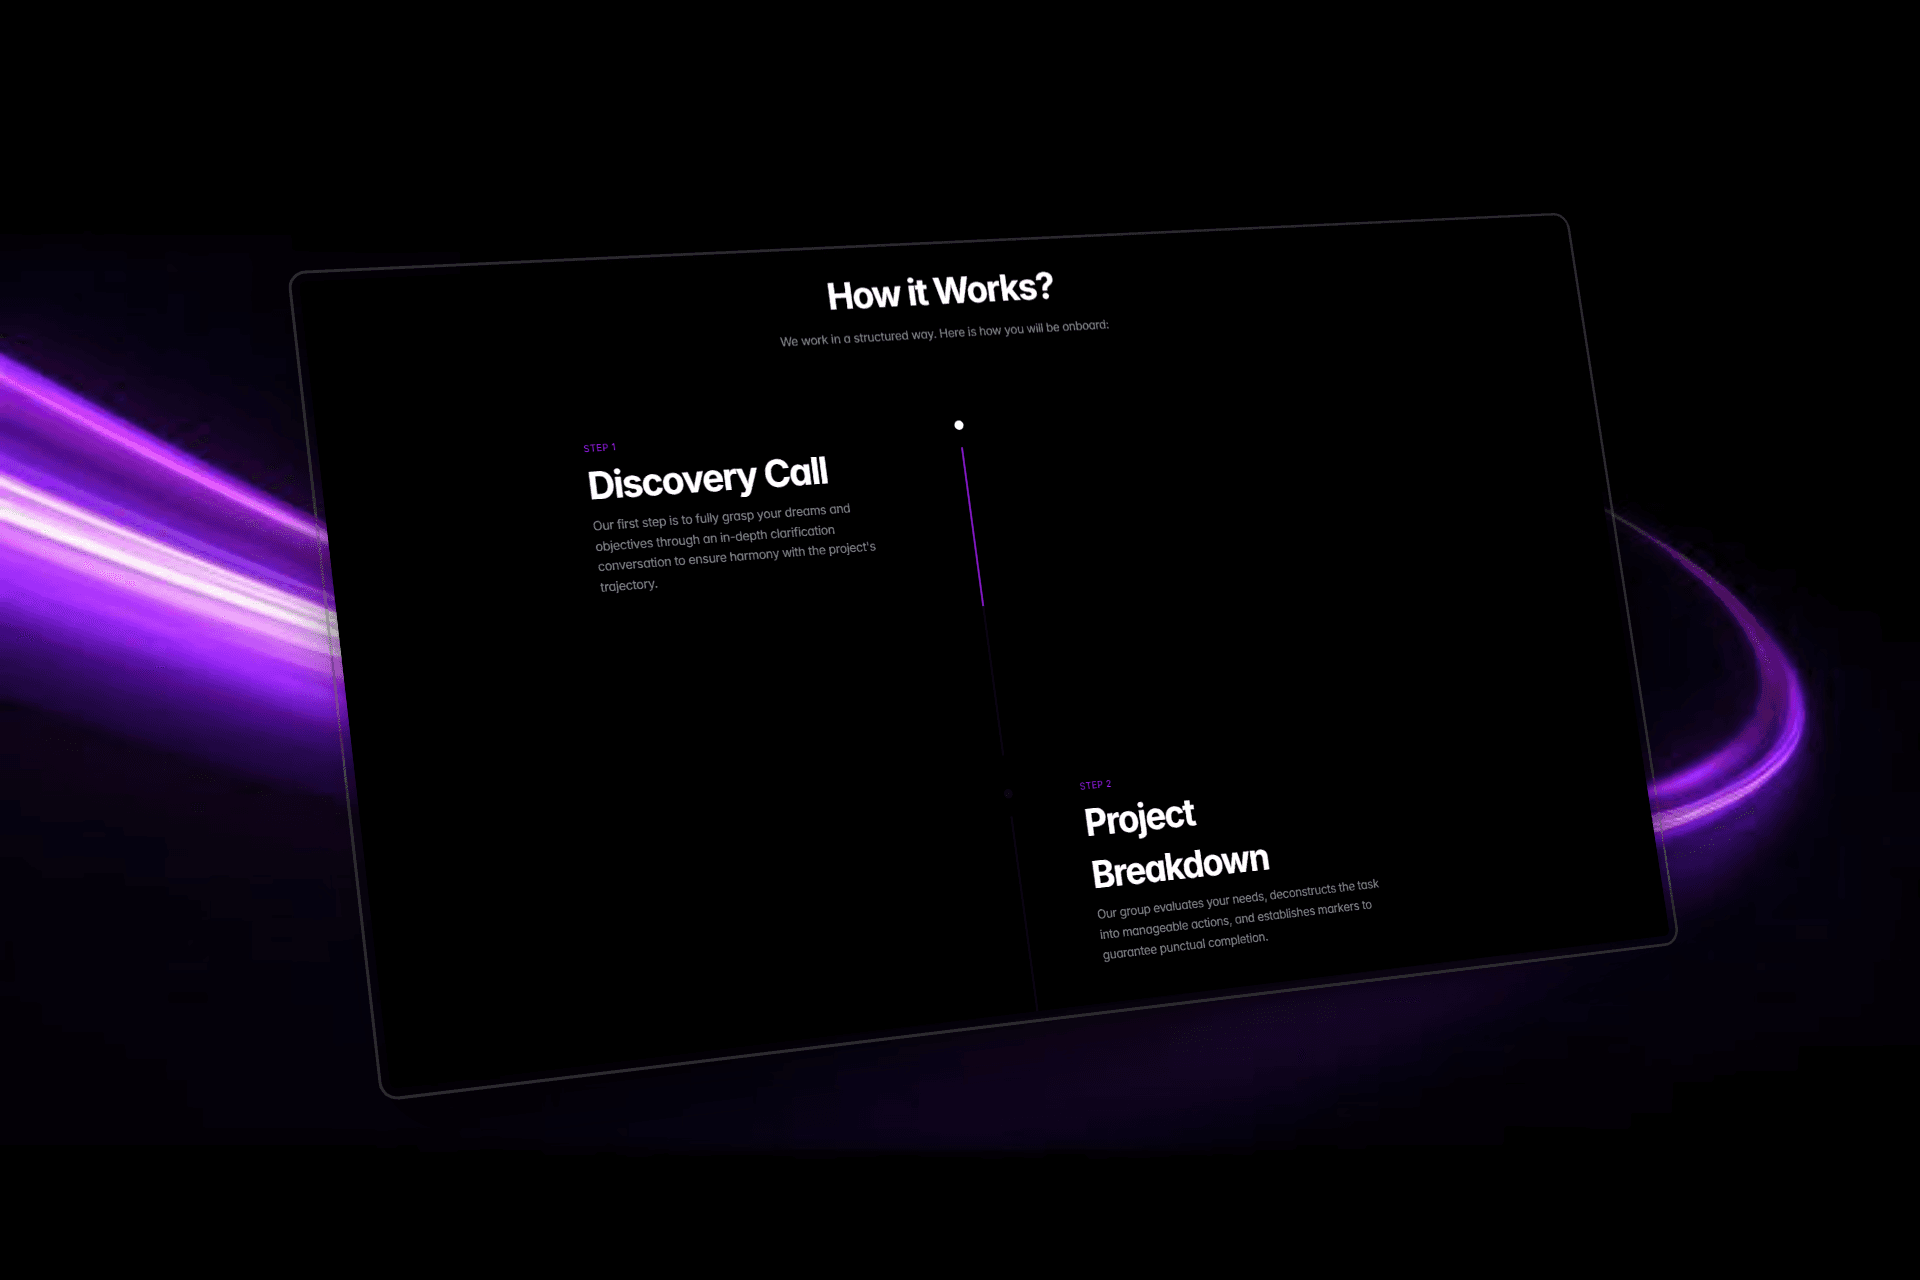Select the "How it Works?" heading

(x=939, y=292)
